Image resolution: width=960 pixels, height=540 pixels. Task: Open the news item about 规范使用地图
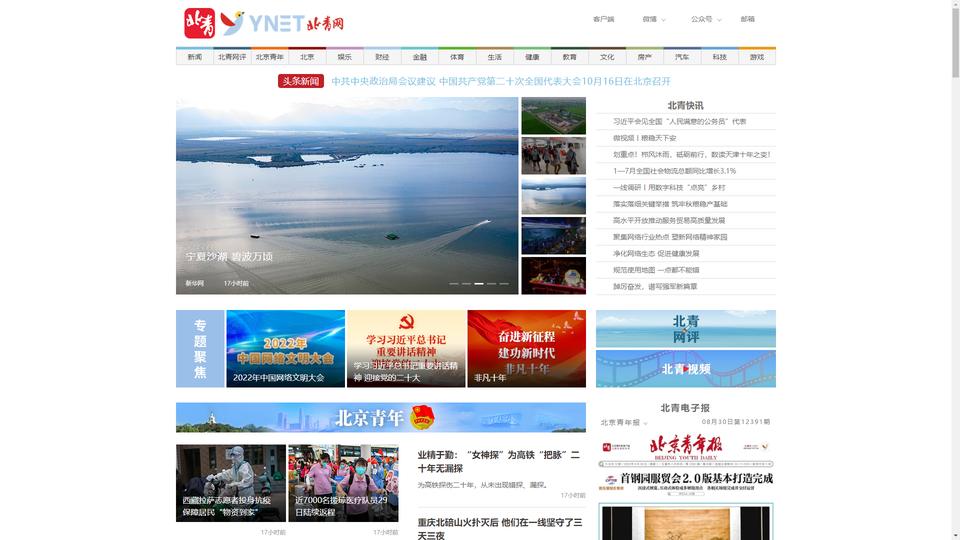click(x=656, y=270)
